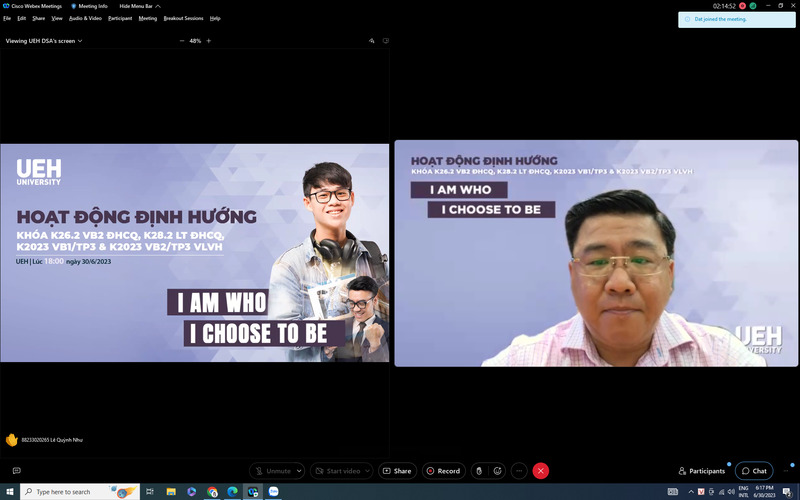This screenshot has width=800, height=500.
Task: Click Start video button
Action: (x=338, y=471)
